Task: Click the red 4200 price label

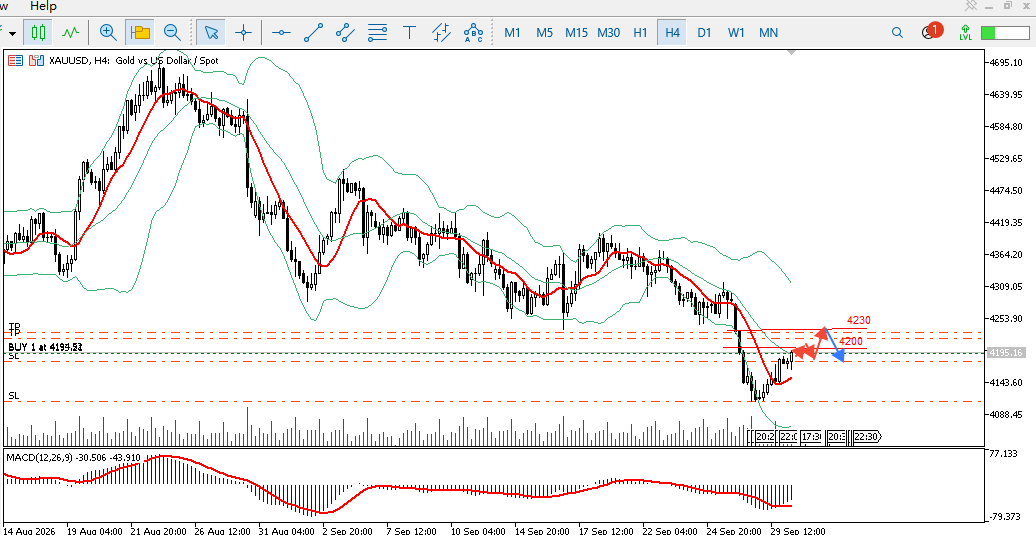Action: (851, 341)
